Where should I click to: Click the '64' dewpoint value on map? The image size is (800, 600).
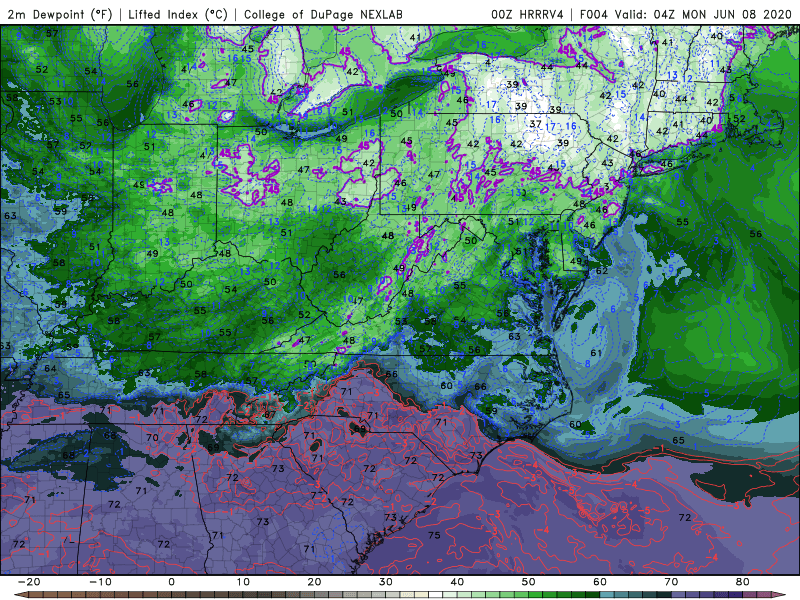tap(50, 368)
